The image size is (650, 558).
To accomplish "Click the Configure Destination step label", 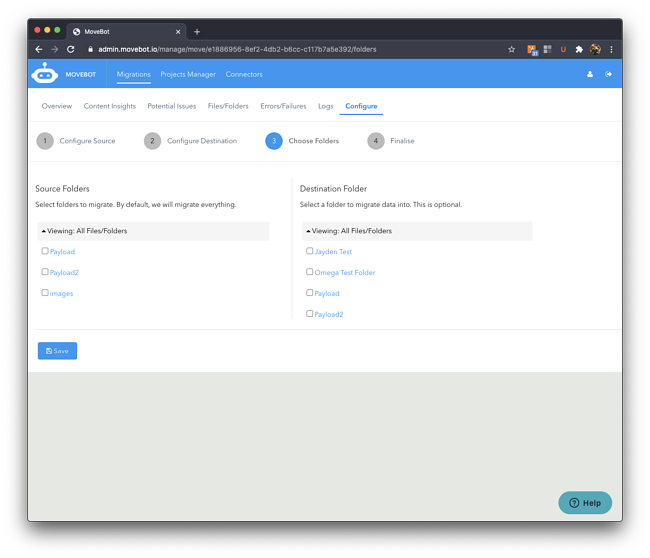I will point(202,141).
